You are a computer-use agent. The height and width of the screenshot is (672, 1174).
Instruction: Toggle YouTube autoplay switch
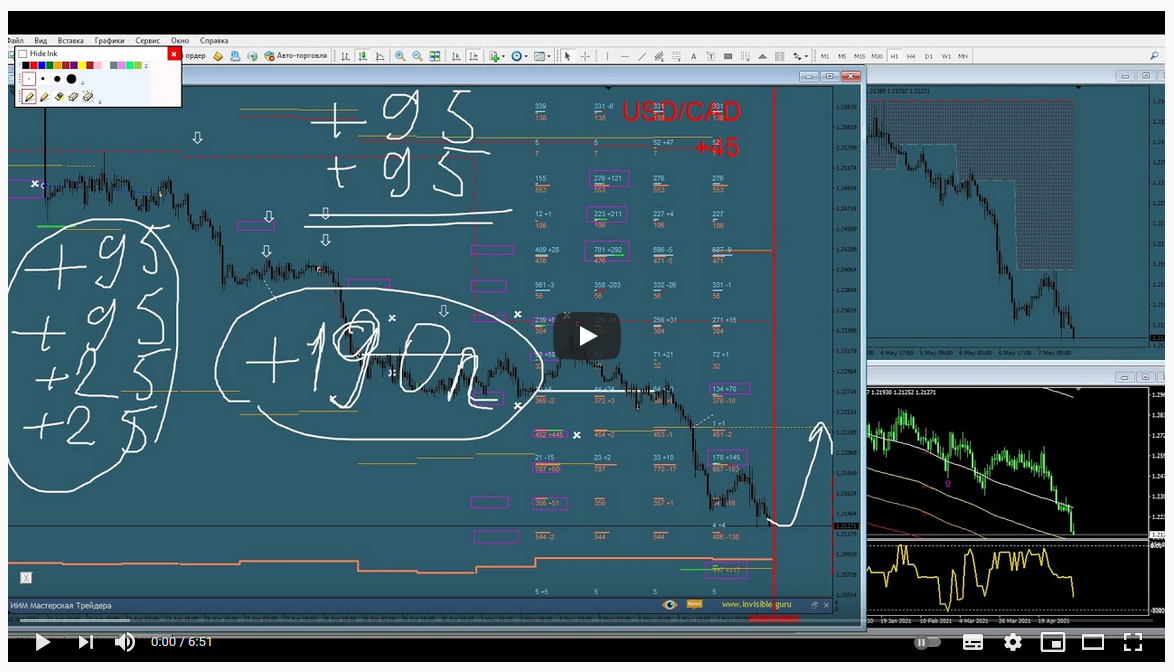(x=927, y=642)
